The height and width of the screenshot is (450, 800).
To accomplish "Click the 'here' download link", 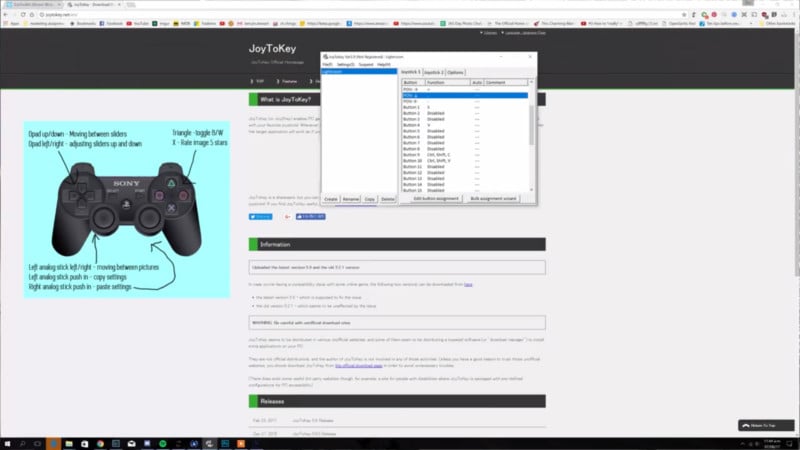I will [468, 284].
